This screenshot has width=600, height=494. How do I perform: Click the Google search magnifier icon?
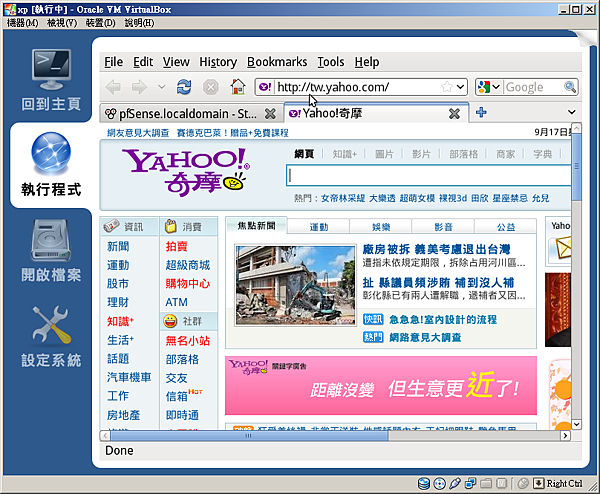[x=570, y=87]
